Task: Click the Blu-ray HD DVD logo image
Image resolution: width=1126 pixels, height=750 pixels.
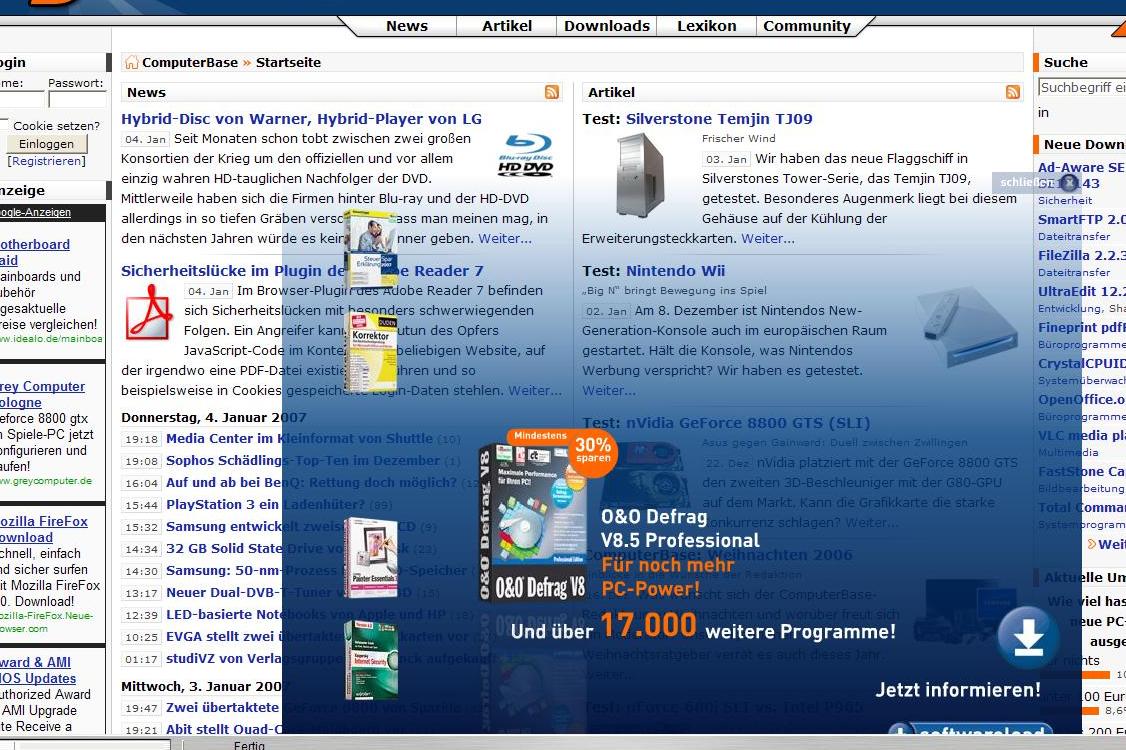Action: pos(526,155)
